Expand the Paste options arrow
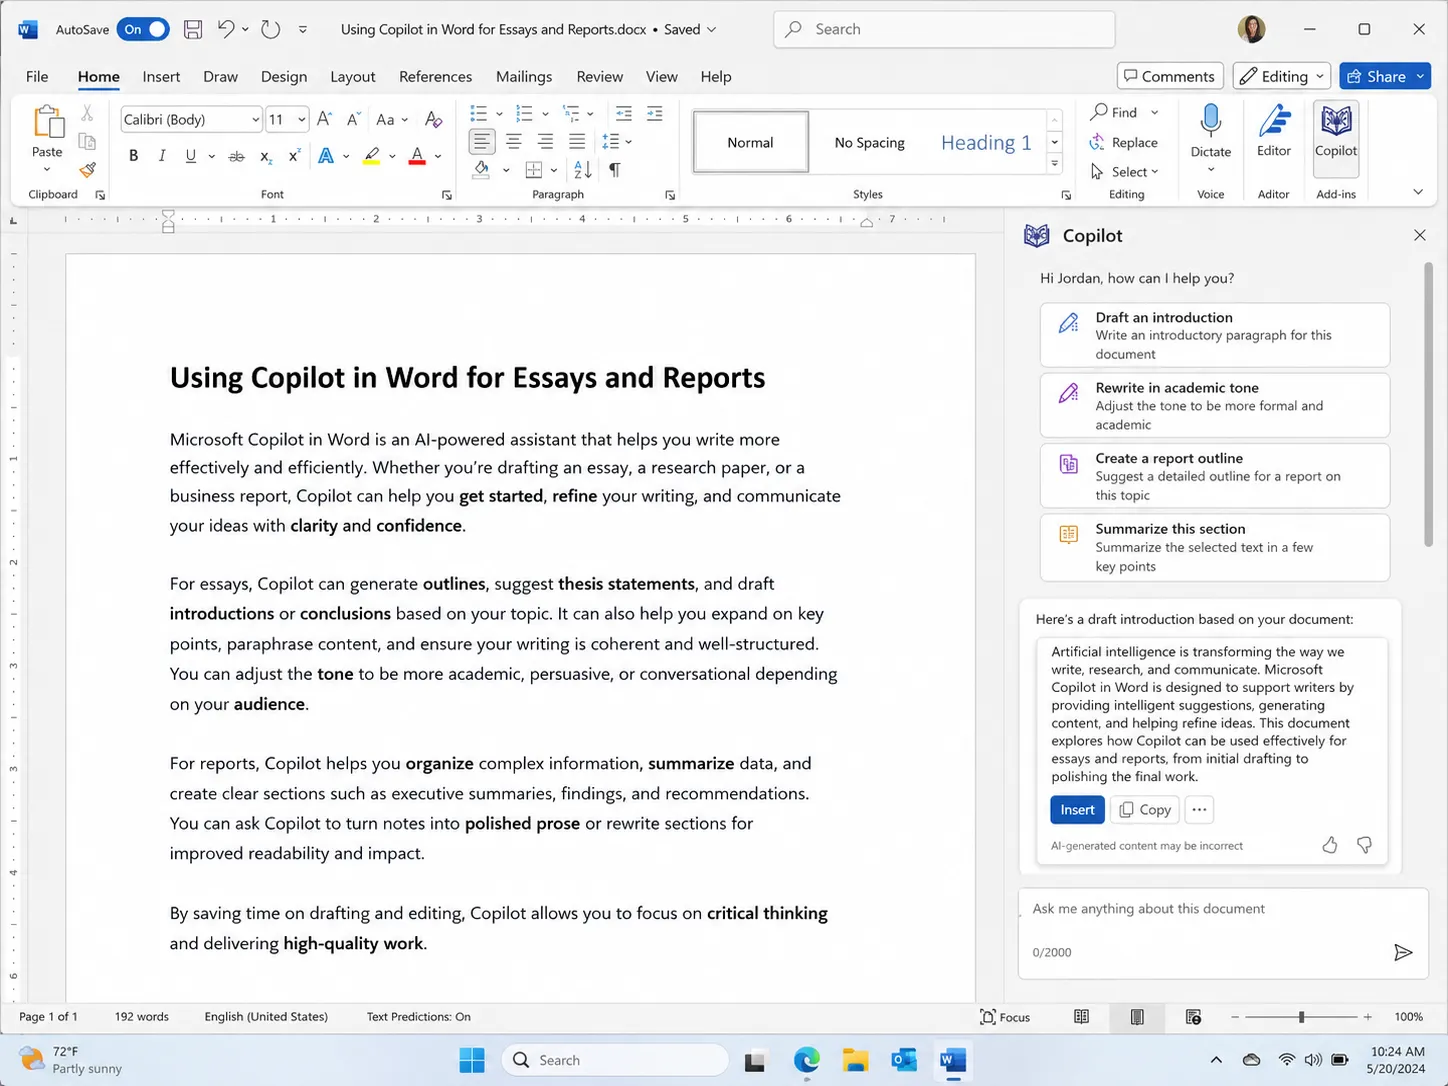This screenshot has width=1448, height=1086. (x=47, y=169)
